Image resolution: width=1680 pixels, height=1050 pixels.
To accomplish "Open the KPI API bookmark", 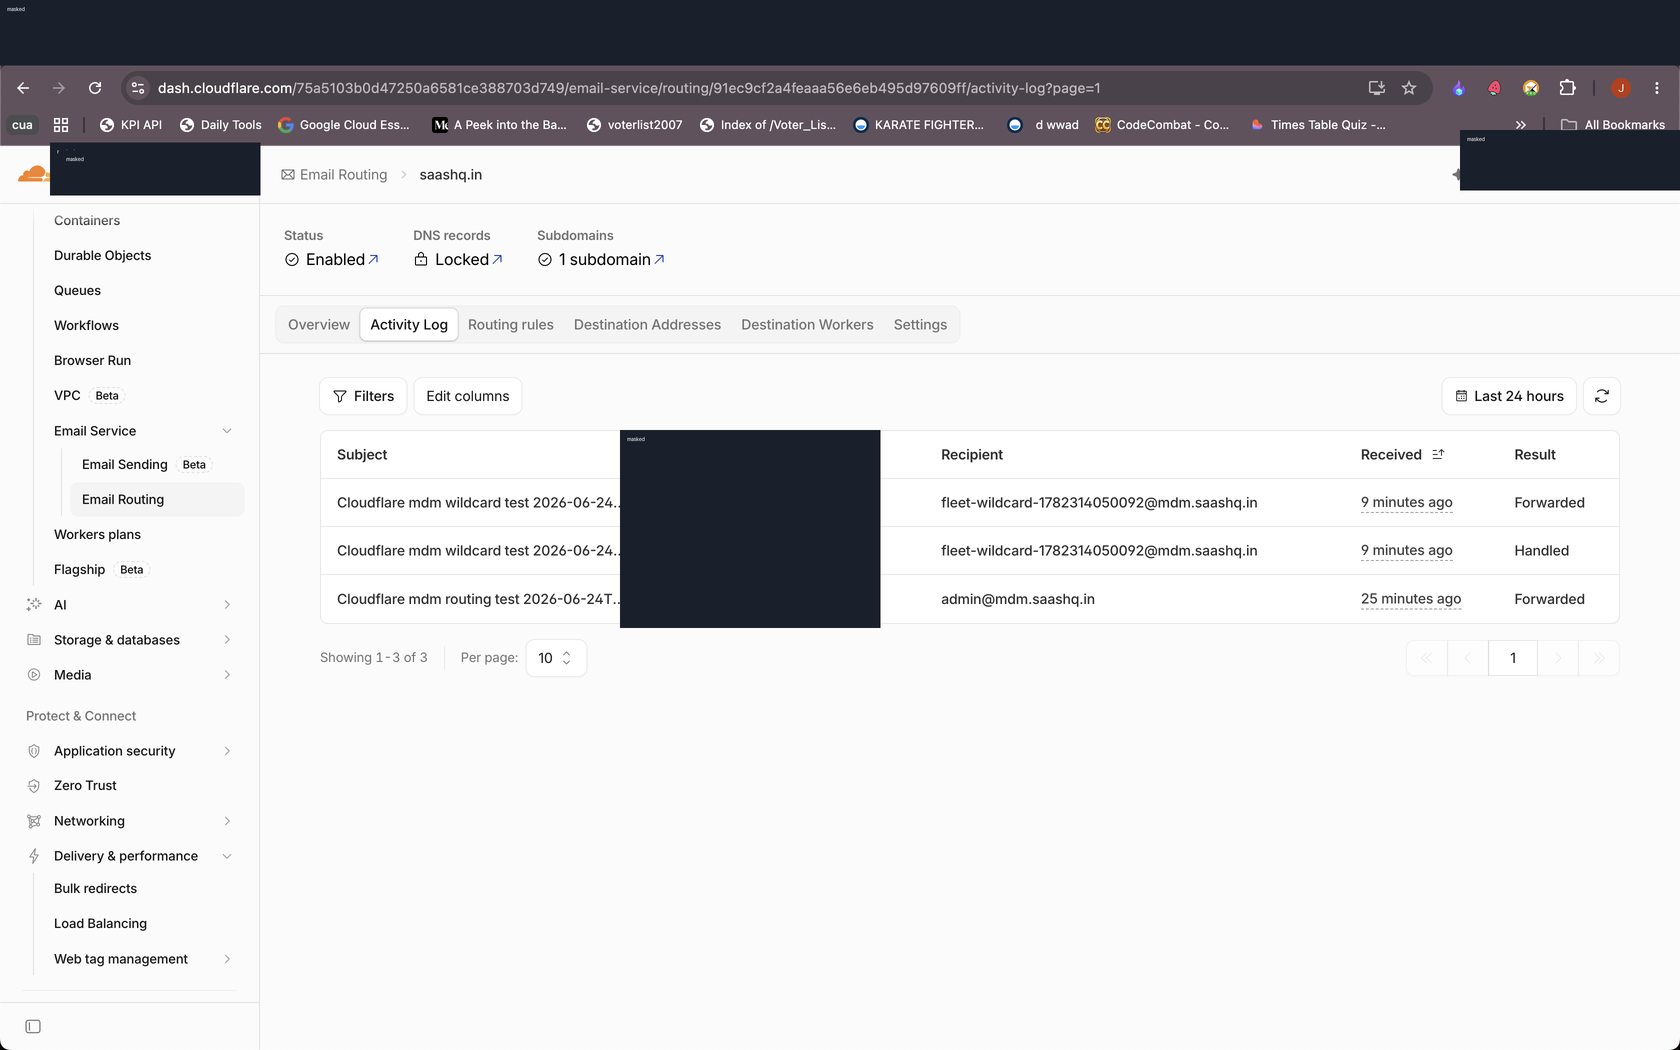I will tap(131, 125).
